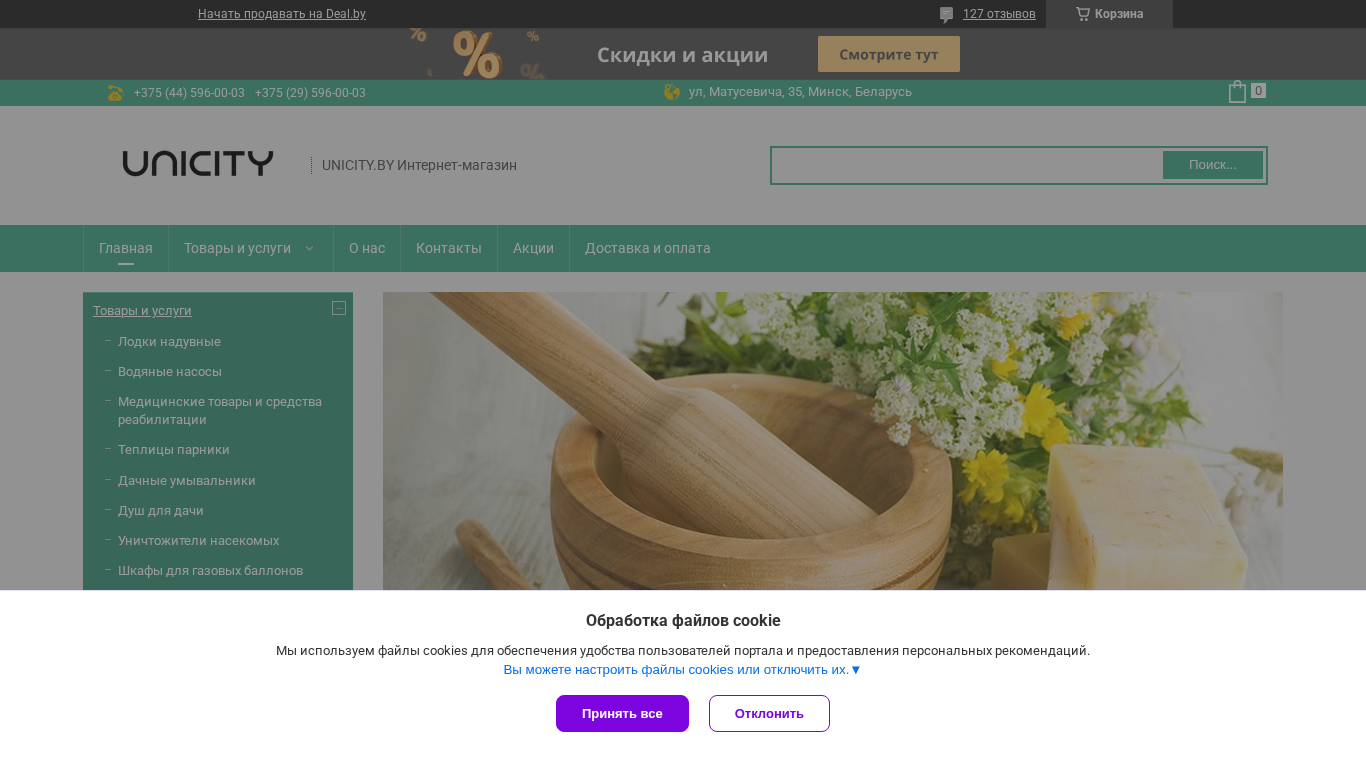Click the telephone icon beside phone numbers

[115, 93]
